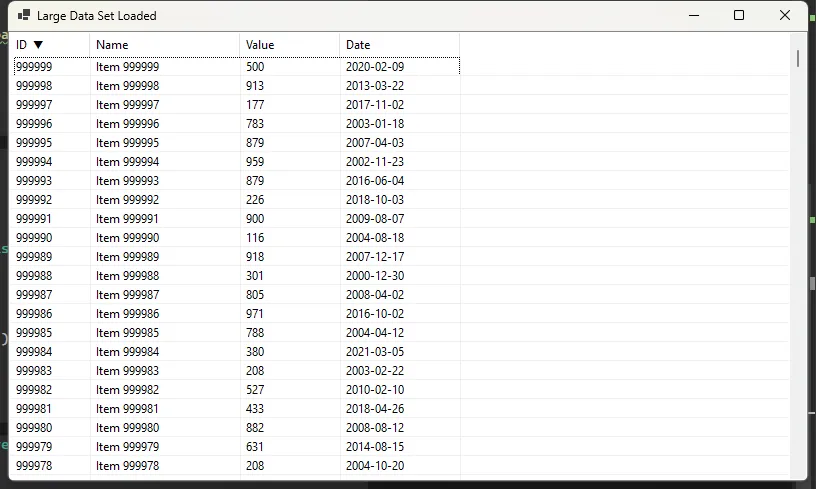Minimize the Large Data Set window
The width and height of the screenshot is (816, 489).
(x=693, y=15)
